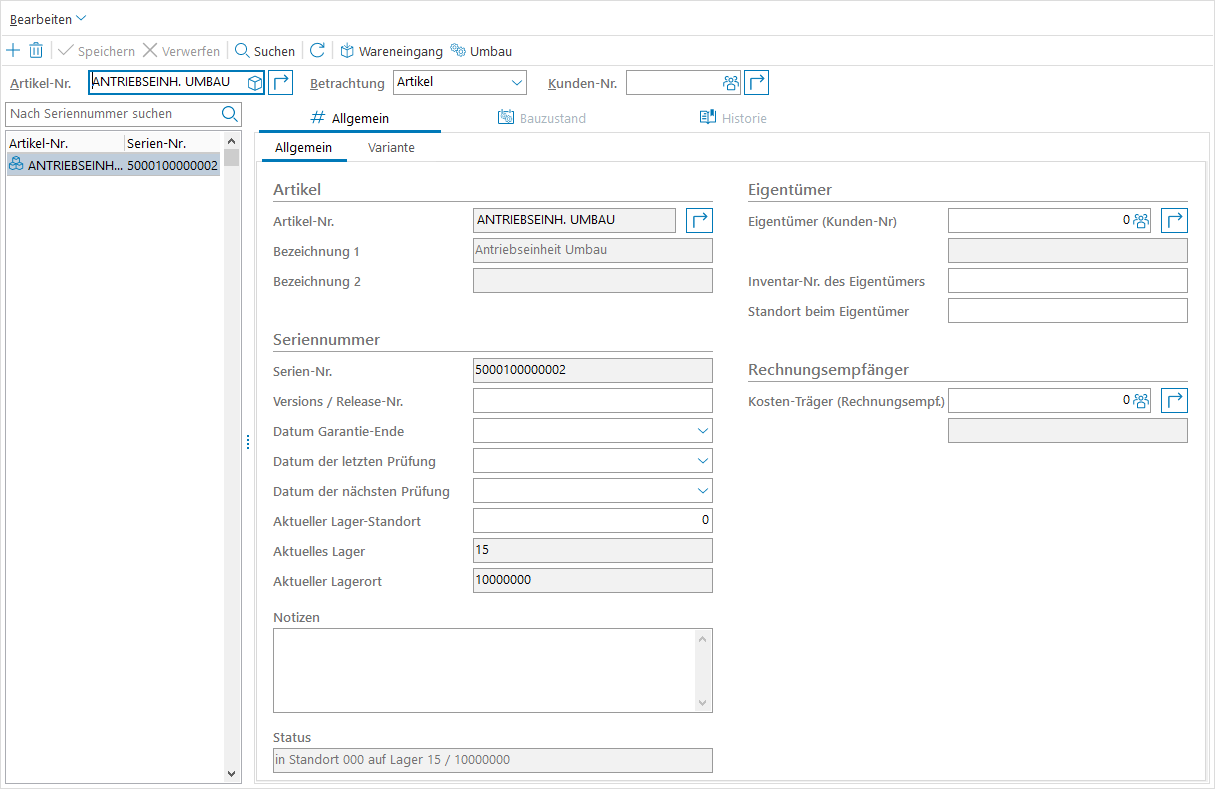Open the Bearbeiten menu
The width and height of the screenshot is (1215, 789).
pyautogui.click(x=47, y=19)
